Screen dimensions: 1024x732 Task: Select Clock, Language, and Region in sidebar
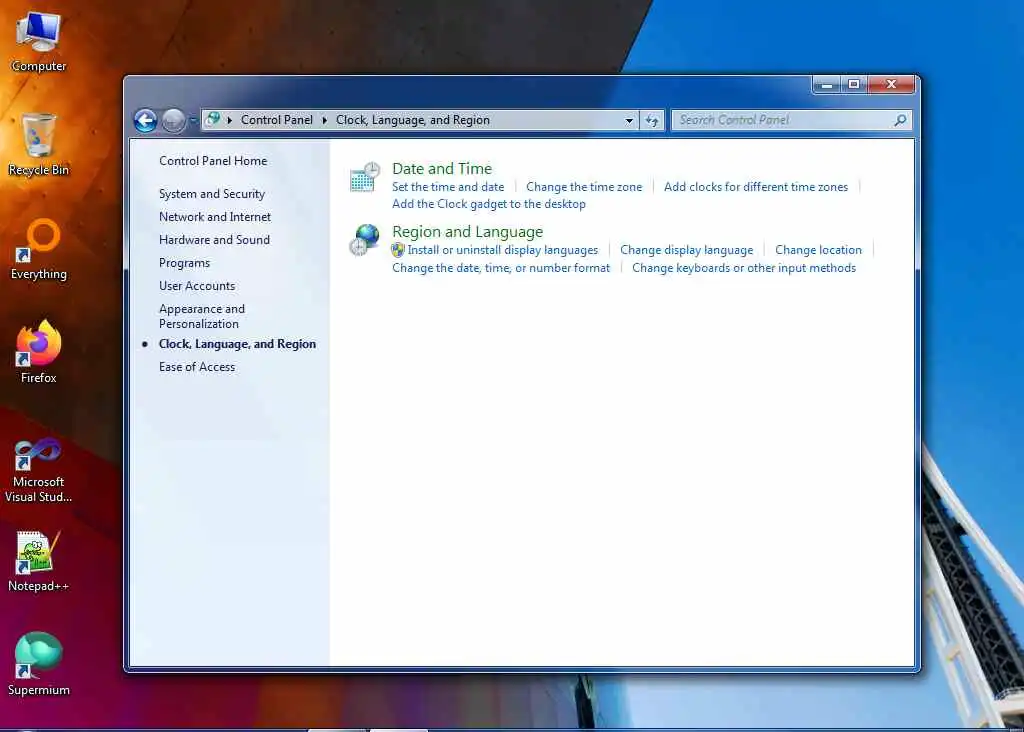(x=237, y=344)
